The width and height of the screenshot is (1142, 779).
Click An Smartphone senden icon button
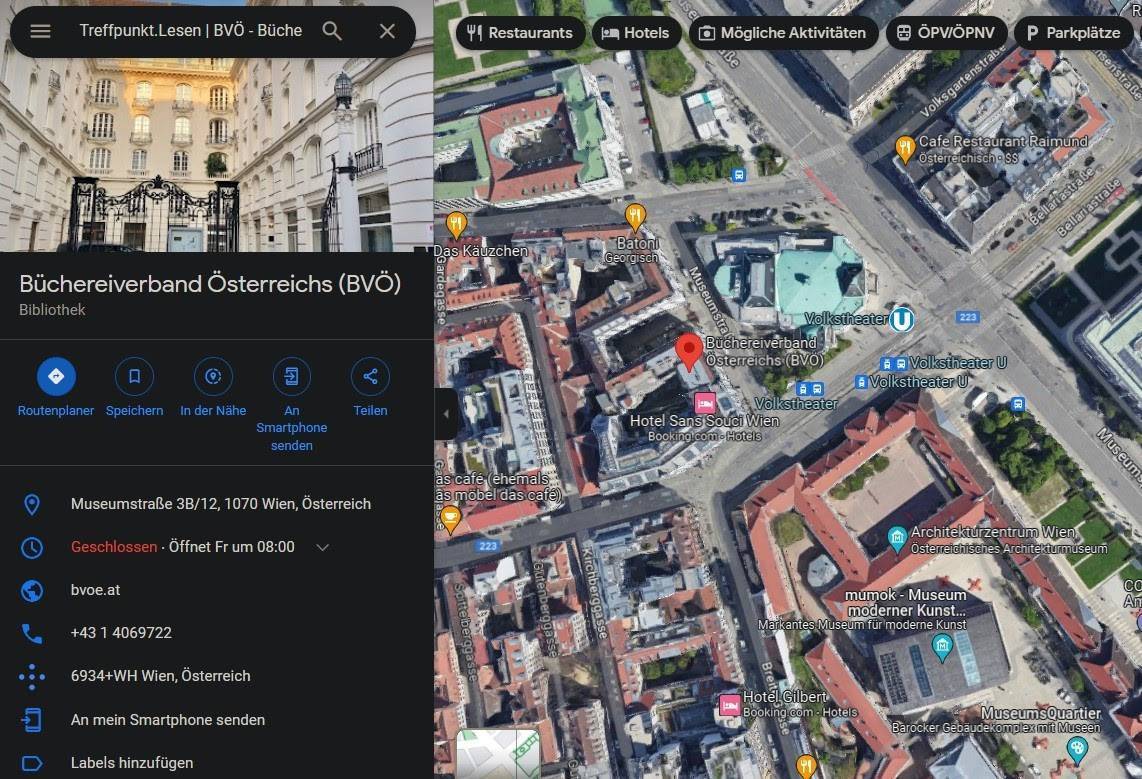pyautogui.click(x=291, y=376)
